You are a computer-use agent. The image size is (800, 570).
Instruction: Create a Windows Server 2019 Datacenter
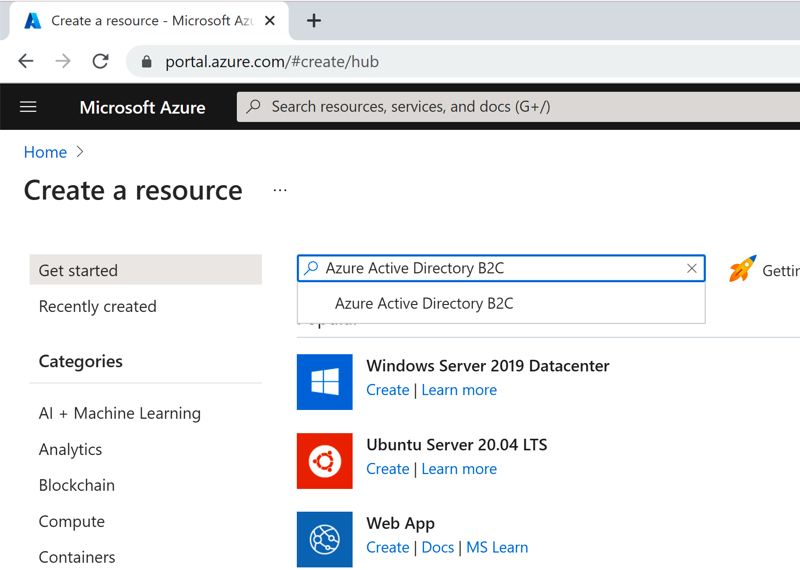tap(388, 390)
